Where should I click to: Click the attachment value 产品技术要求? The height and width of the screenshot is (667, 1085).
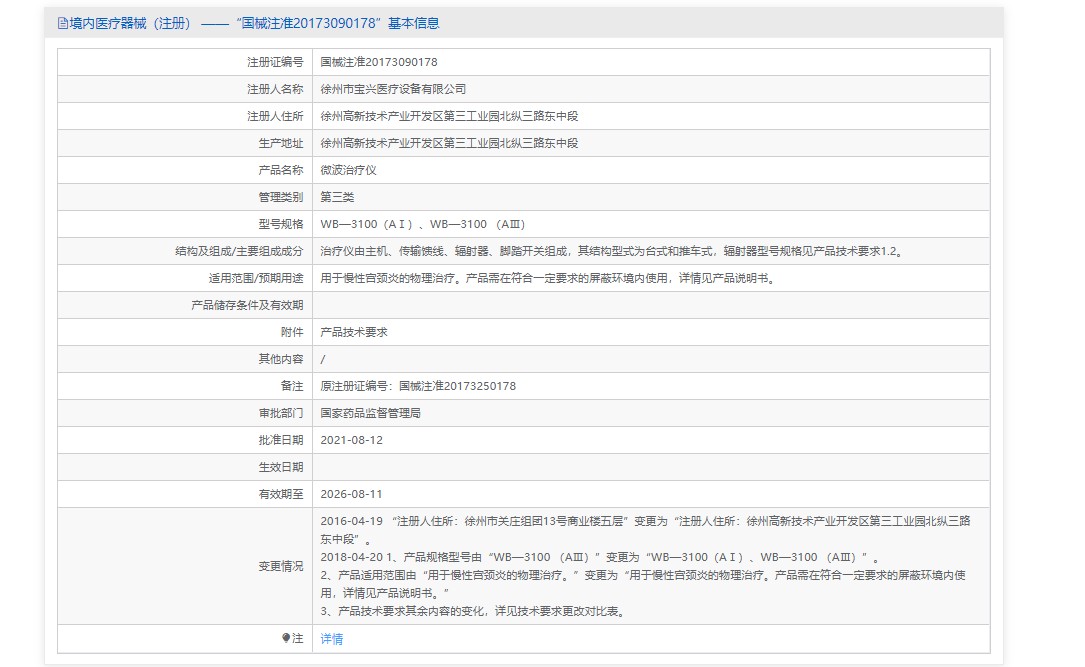[x=353, y=332]
